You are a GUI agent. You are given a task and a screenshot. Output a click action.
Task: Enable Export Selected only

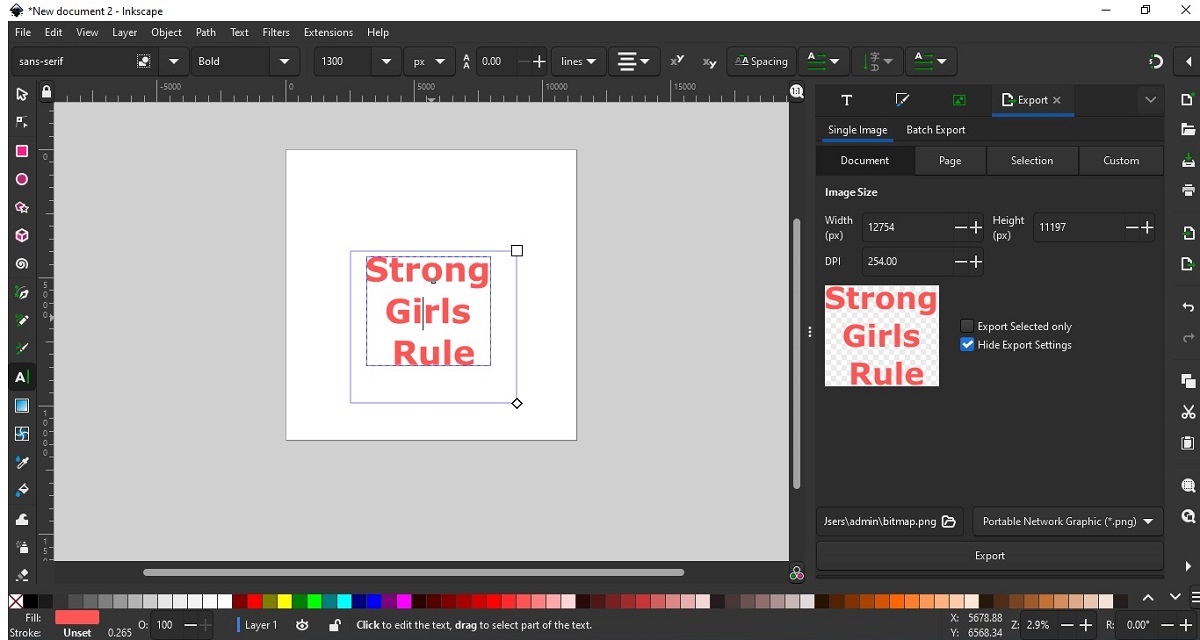[967, 325]
